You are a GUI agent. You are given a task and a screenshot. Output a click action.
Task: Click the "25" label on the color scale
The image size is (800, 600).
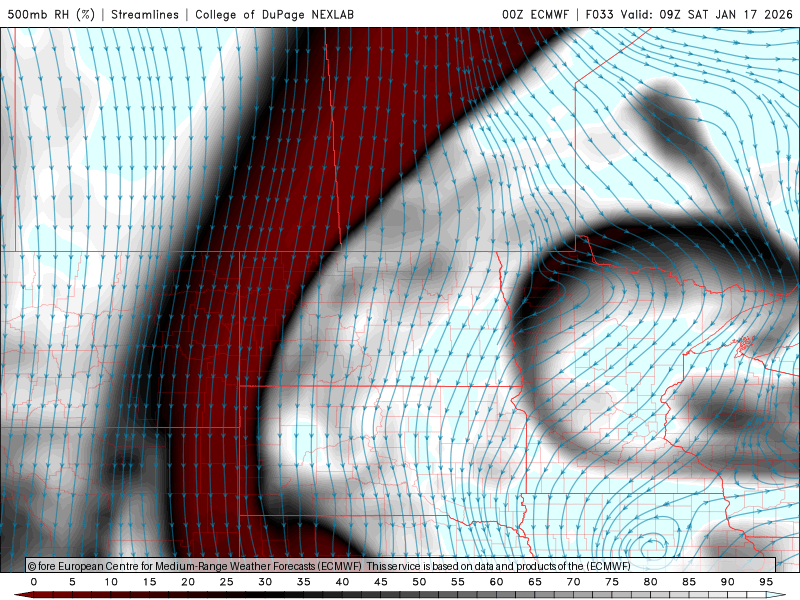(227, 582)
